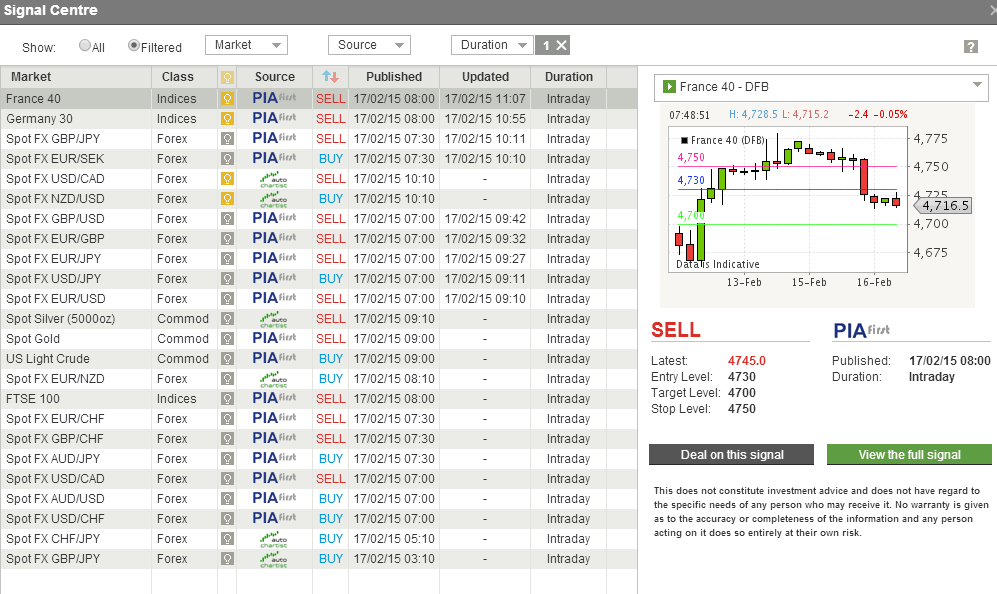The width and height of the screenshot is (997, 594).
Task: Click the Target Level value 4700
Action: click(x=741, y=393)
